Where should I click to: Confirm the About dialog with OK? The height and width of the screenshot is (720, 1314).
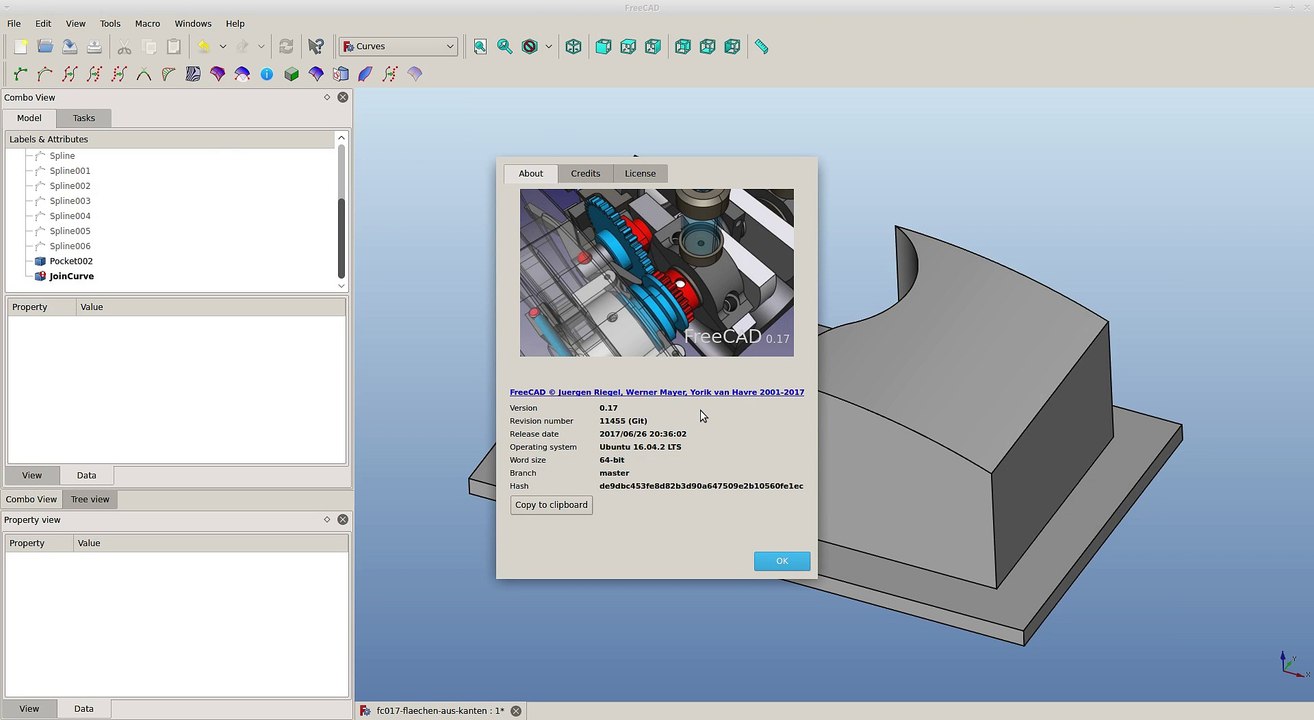click(782, 561)
